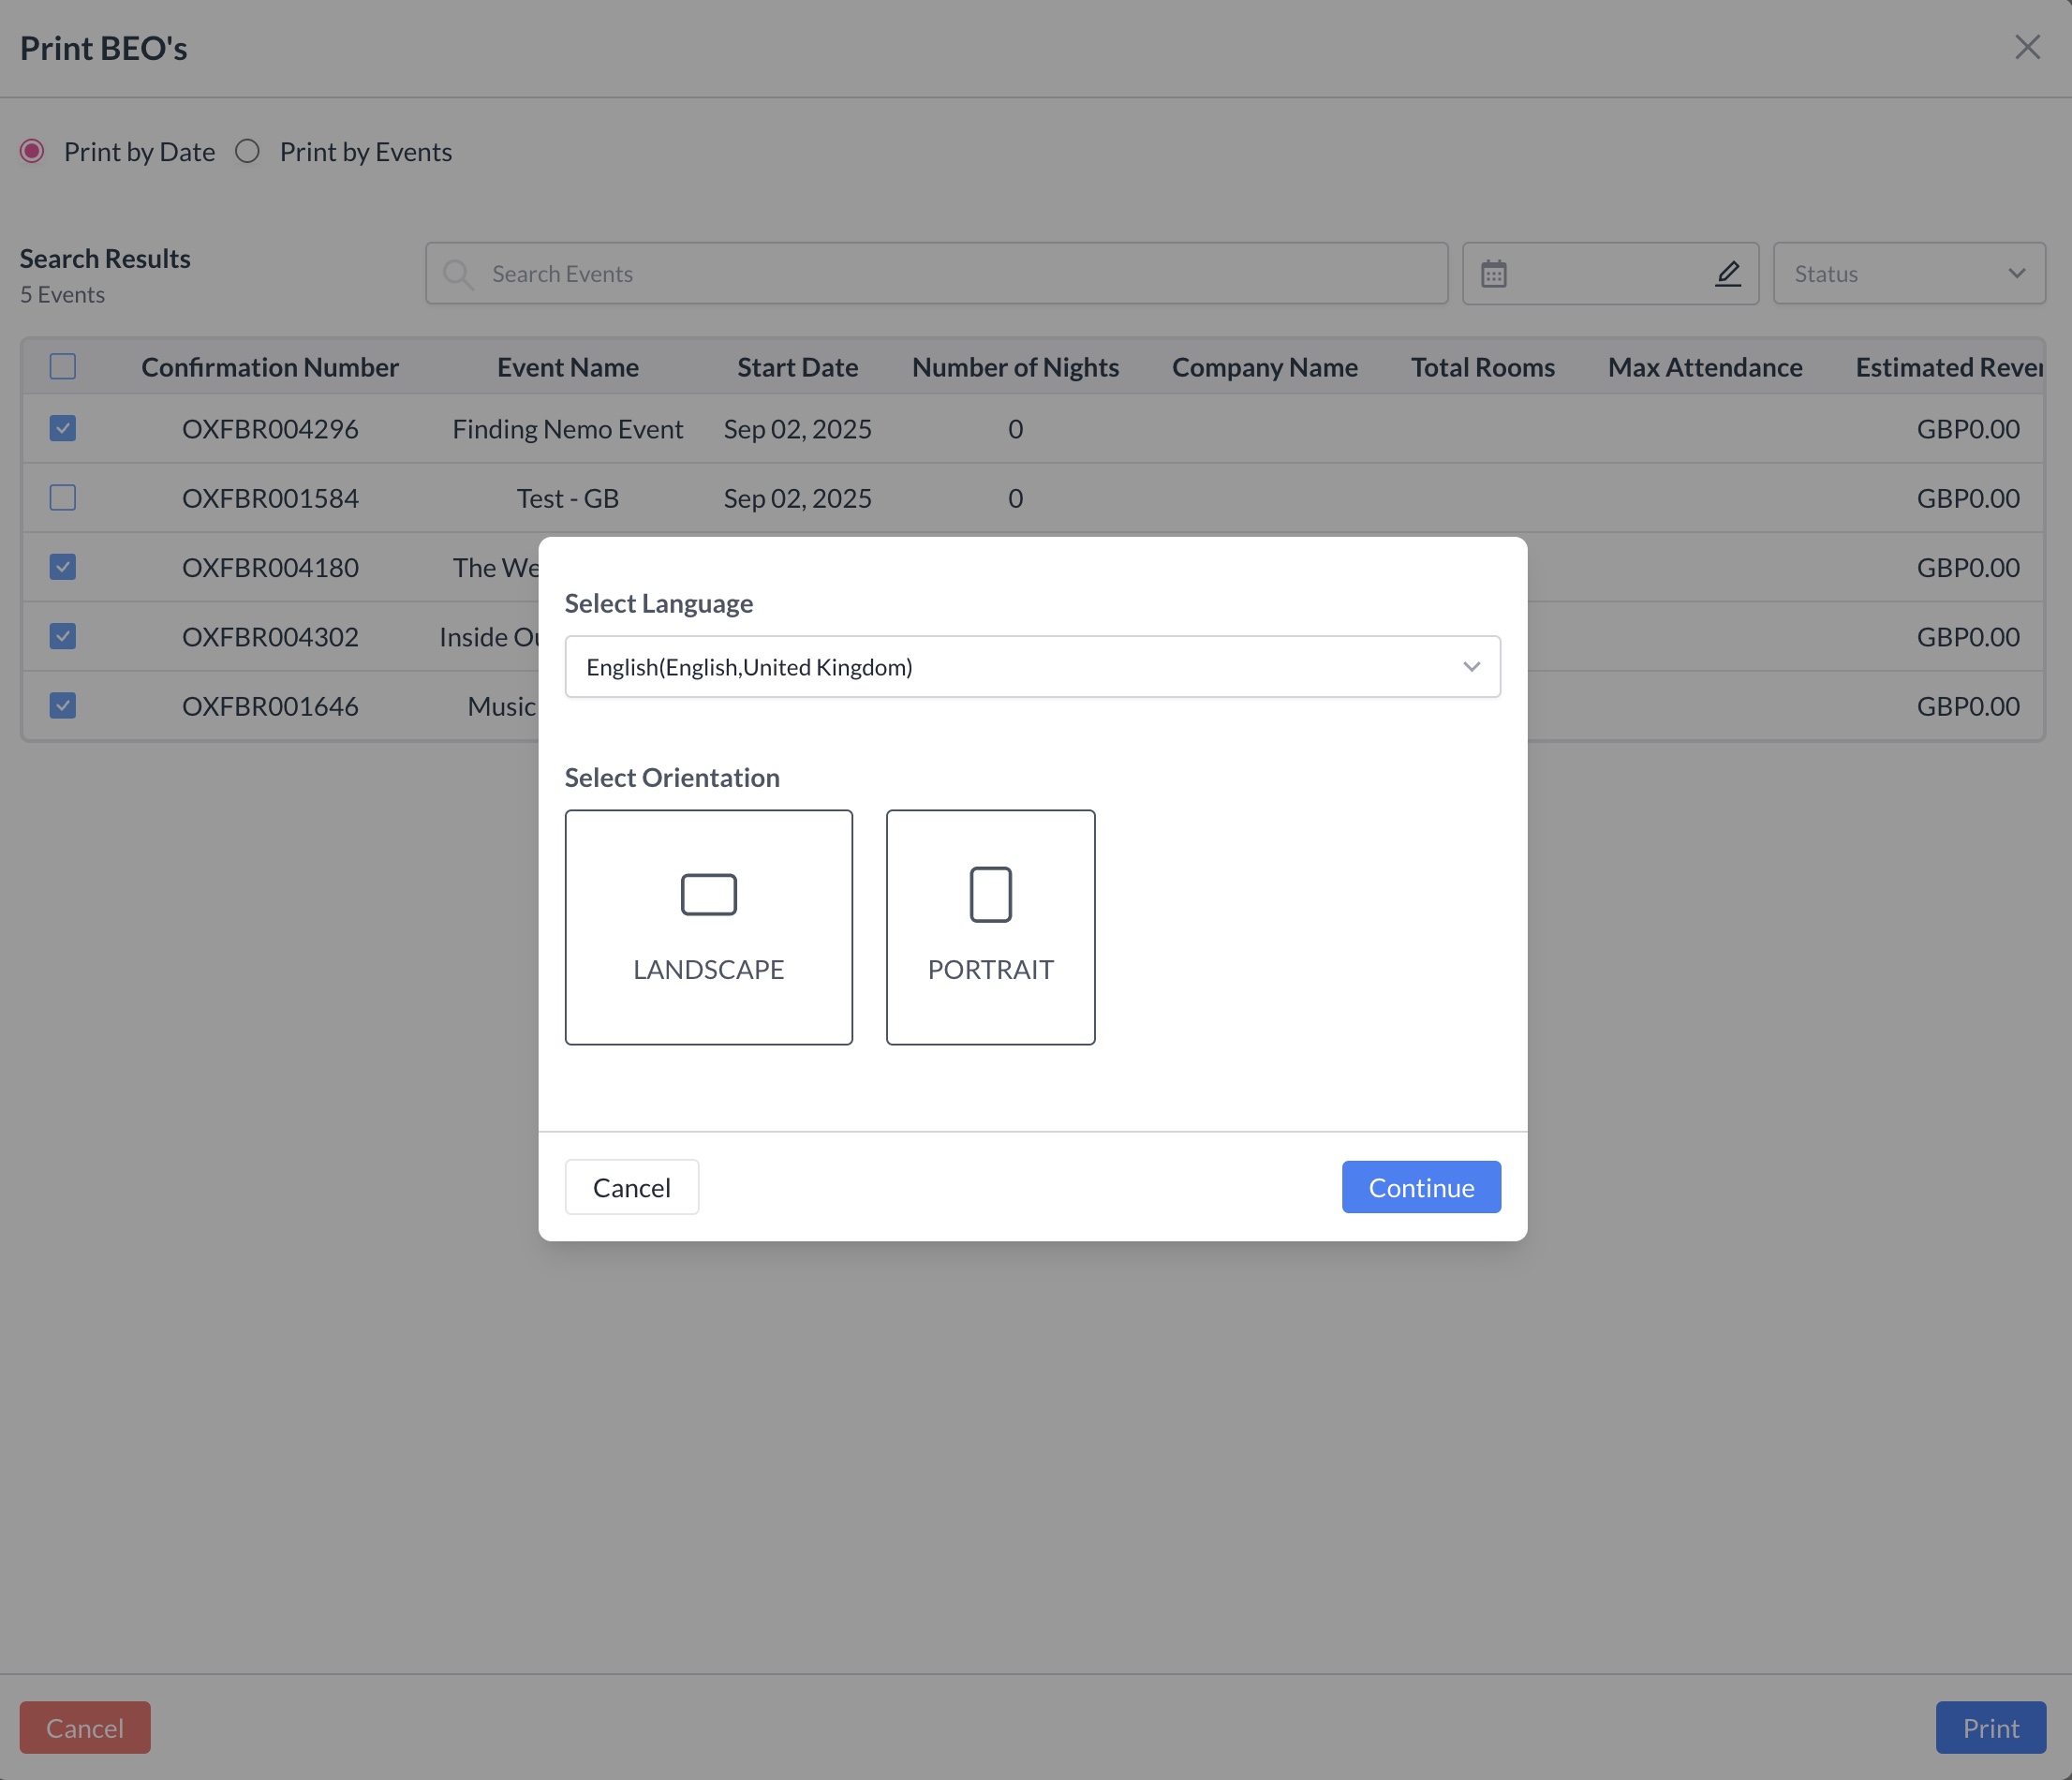Uncheck the OXFBR004296 row checkbox
Image resolution: width=2072 pixels, height=1780 pixels.
(x=63, y=428)
